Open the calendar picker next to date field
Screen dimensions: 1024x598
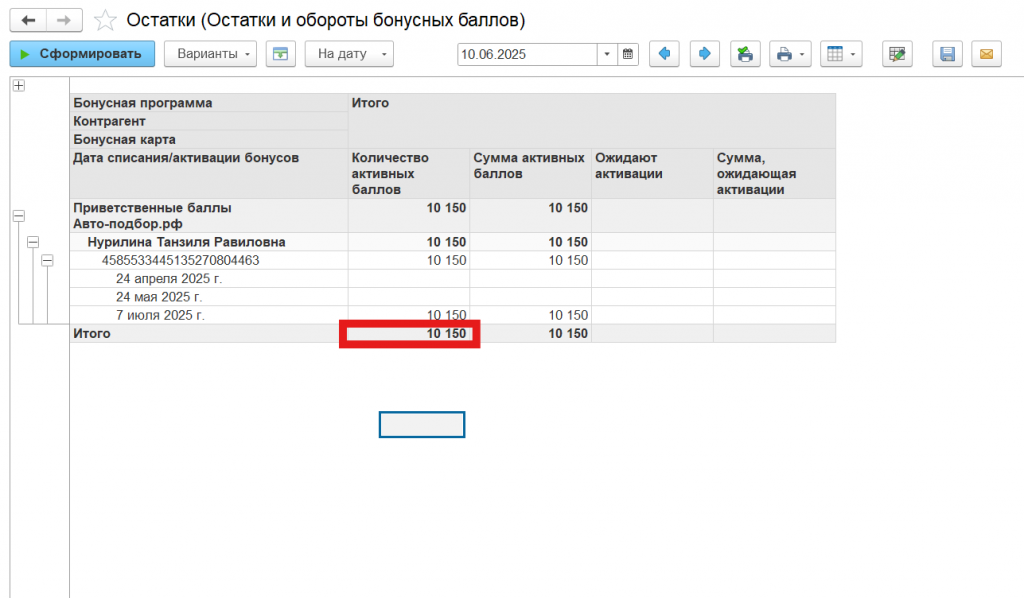coord(627,54)
